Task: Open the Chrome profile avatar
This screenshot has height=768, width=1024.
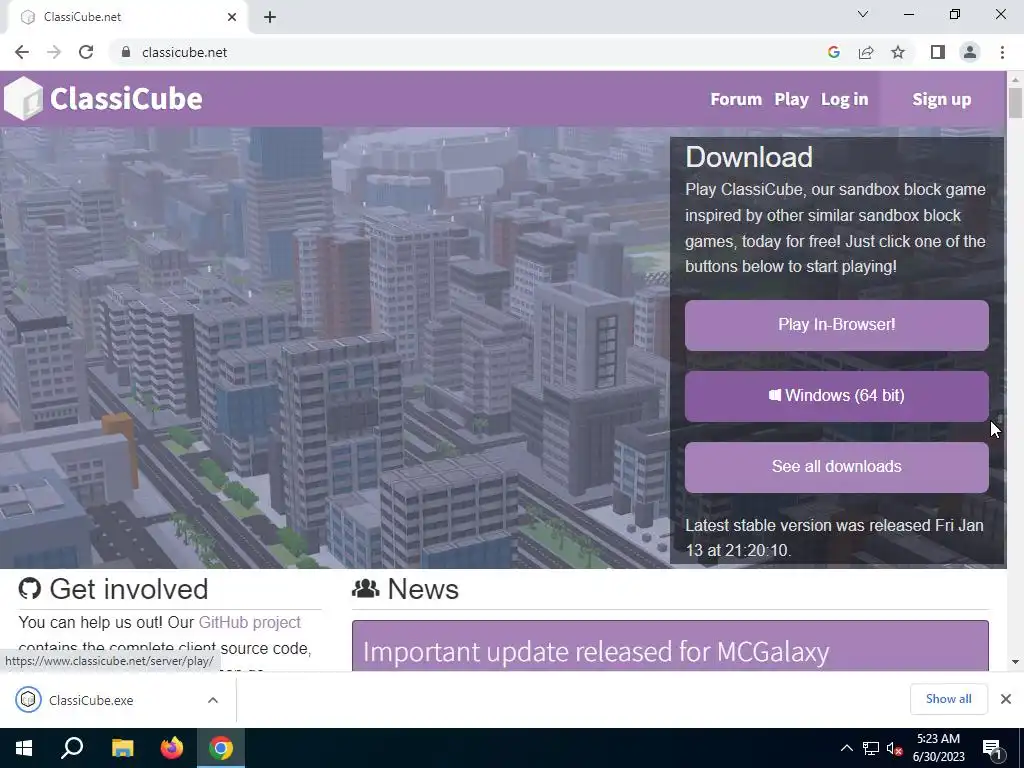Action: [x=970, y=52]
